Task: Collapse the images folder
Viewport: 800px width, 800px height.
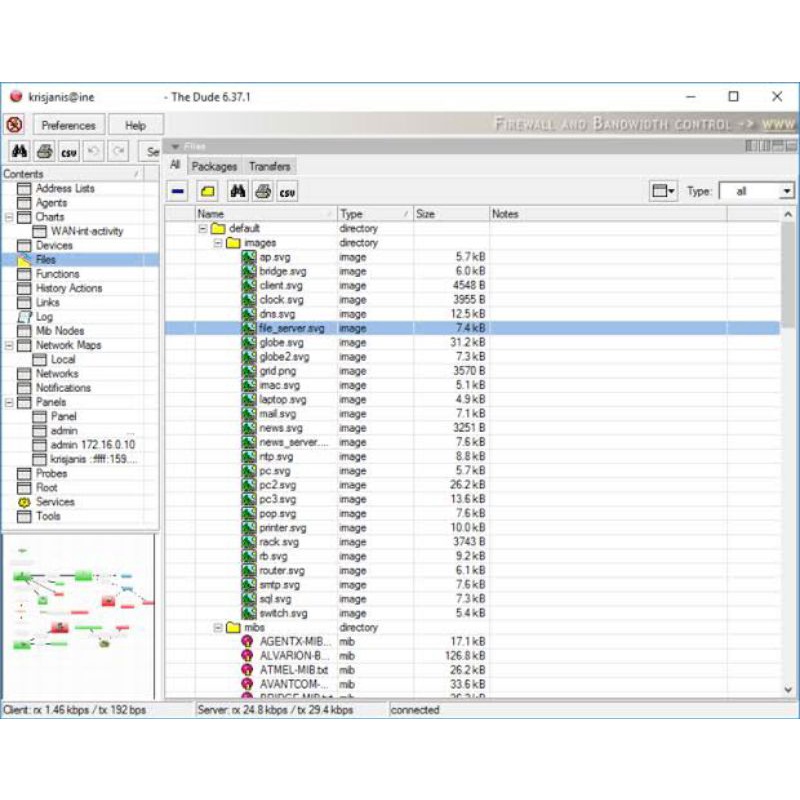Action: [218, 243]
